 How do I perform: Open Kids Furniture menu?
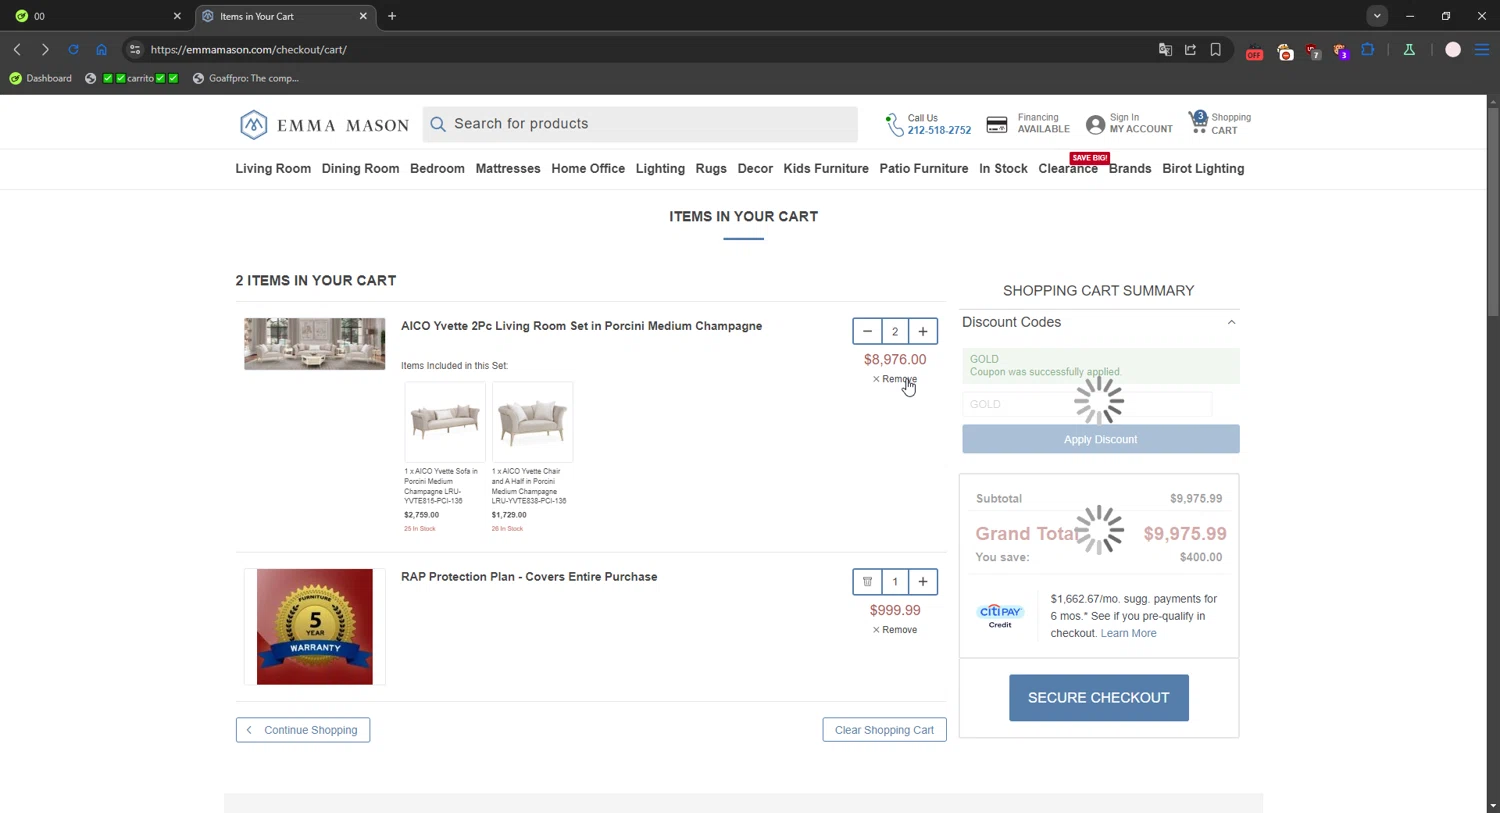(826, 168)
